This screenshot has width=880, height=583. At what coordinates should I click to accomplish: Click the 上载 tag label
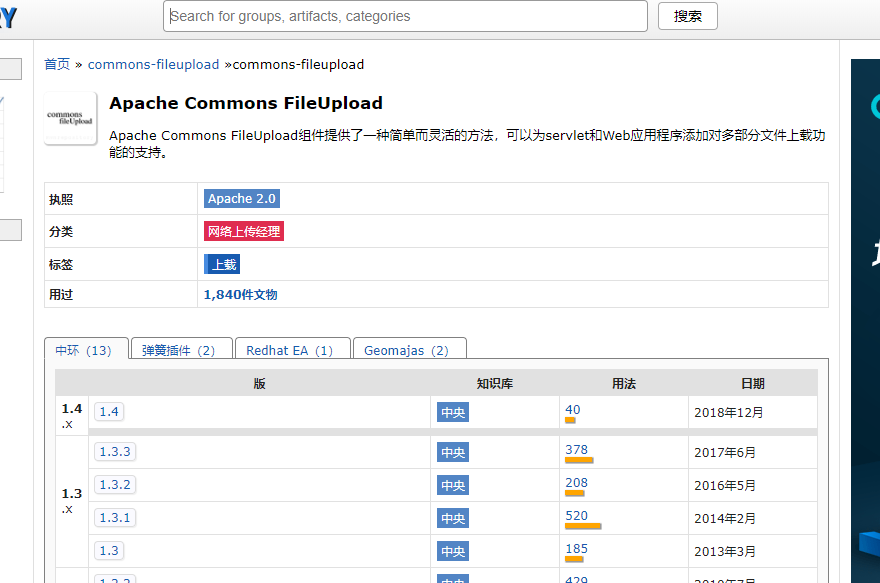point(222,264)
